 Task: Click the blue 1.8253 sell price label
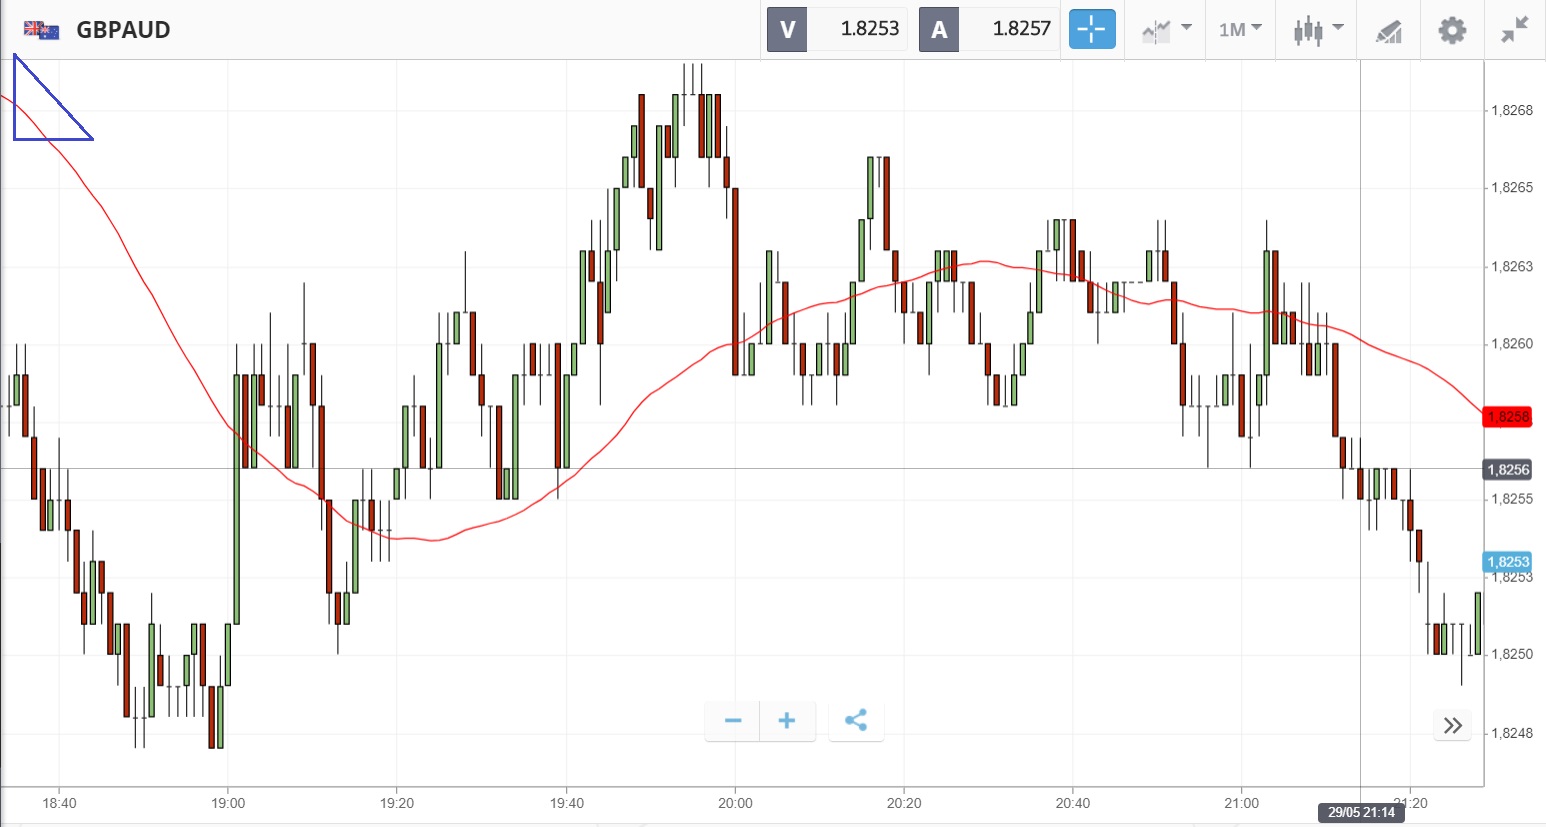pos(1507,562)
